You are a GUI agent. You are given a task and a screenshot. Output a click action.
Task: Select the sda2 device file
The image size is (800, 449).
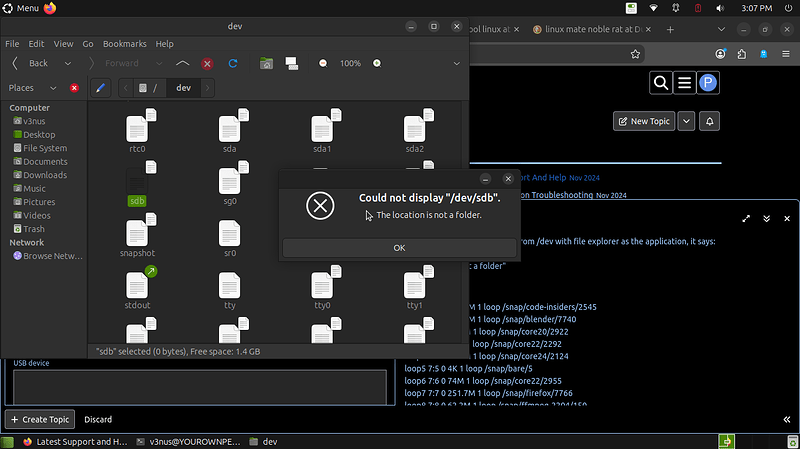[414, 131]
